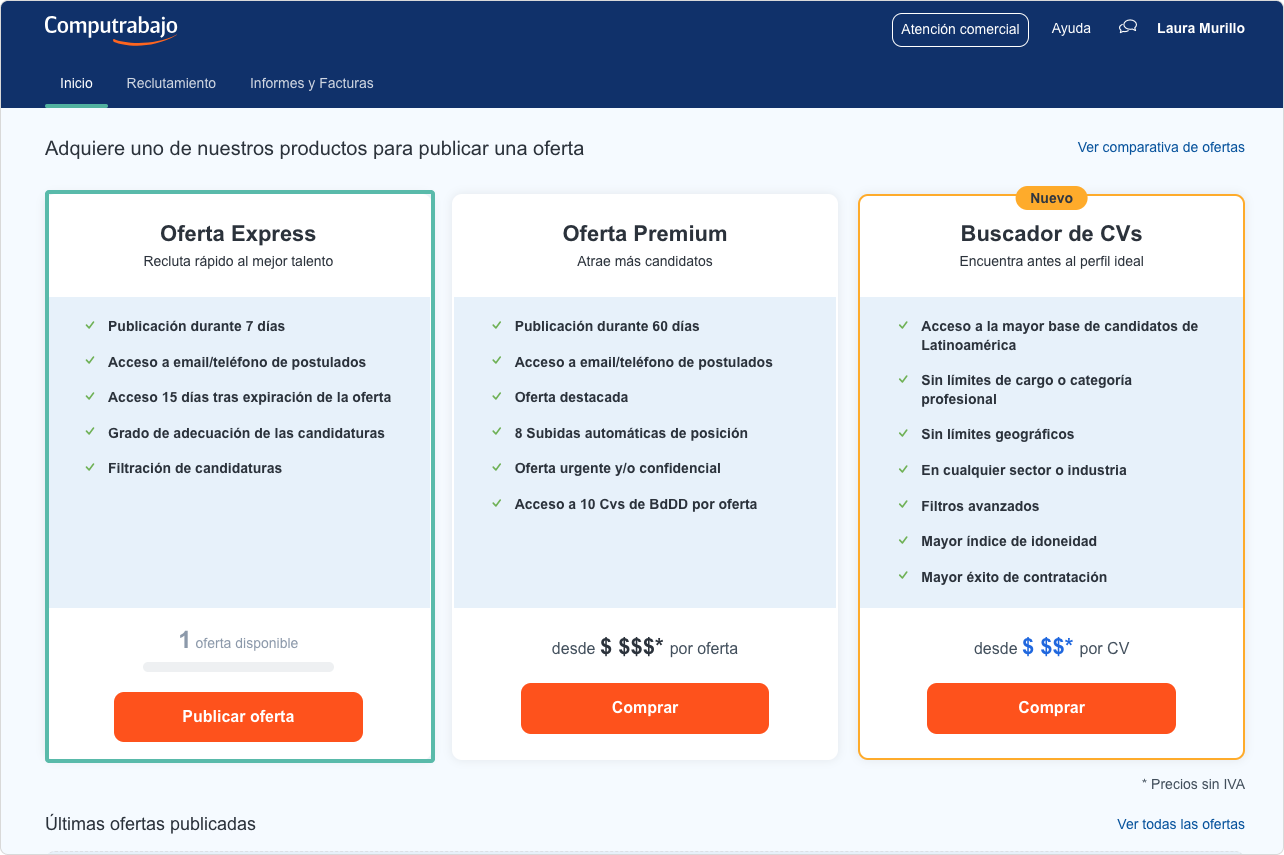This screenshot has height=855, width=1284.
Task: Switch to the Inicio tab
Action: coord(76,83)
